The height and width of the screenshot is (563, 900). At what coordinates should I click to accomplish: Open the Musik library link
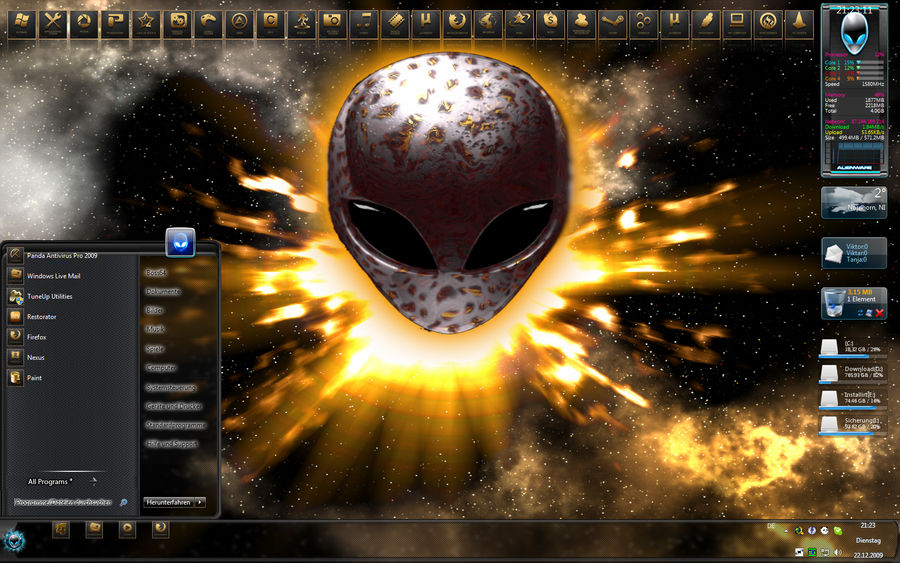click(x=155, y=329)
